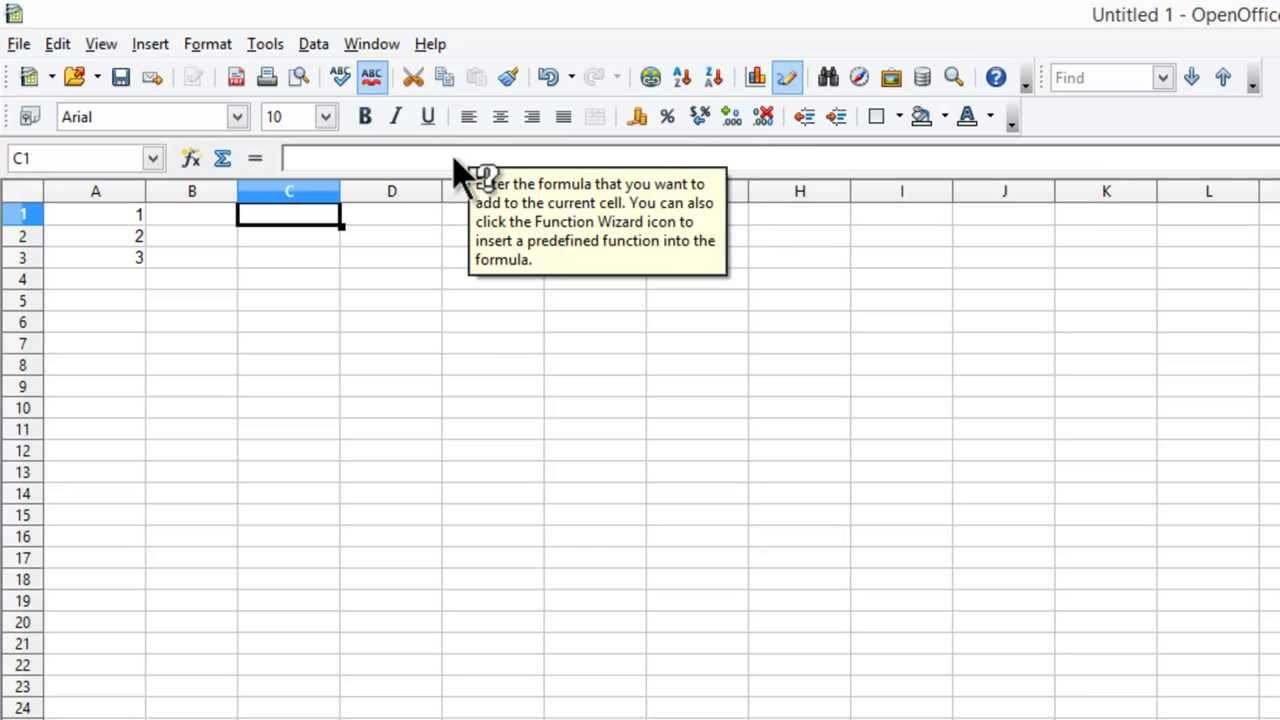Image resolution: width=1280 pixels, height=720 pixels.
Task: Click the Help button on the toolbar
Action: click(995, 77)
